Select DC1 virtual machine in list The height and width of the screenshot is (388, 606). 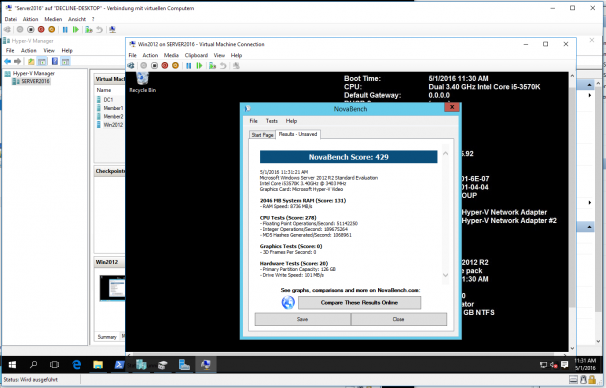pyautogui.click(x=108, y=100)
